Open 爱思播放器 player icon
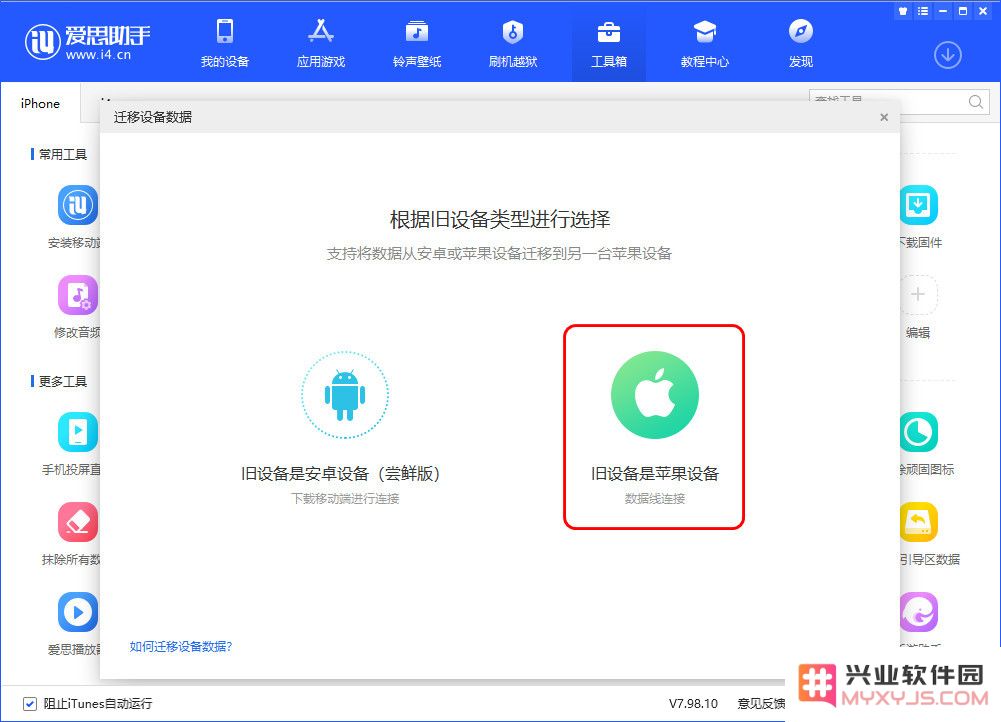The width and height of the screenshot is (1001, 722). point(78,612)
